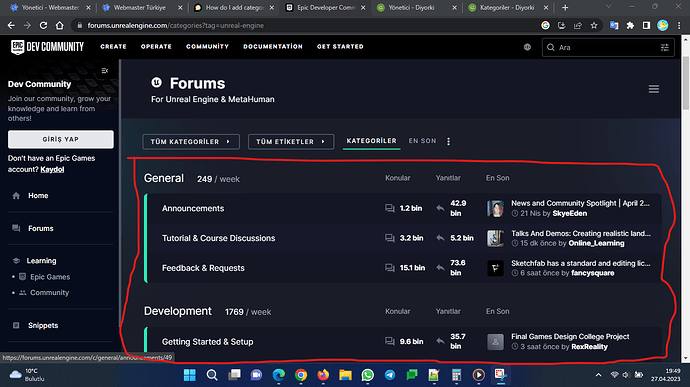Viewport: 690px width, 387px height.
Task: Click Online_Learning avatar thumbnail
Action: (495, 238)
